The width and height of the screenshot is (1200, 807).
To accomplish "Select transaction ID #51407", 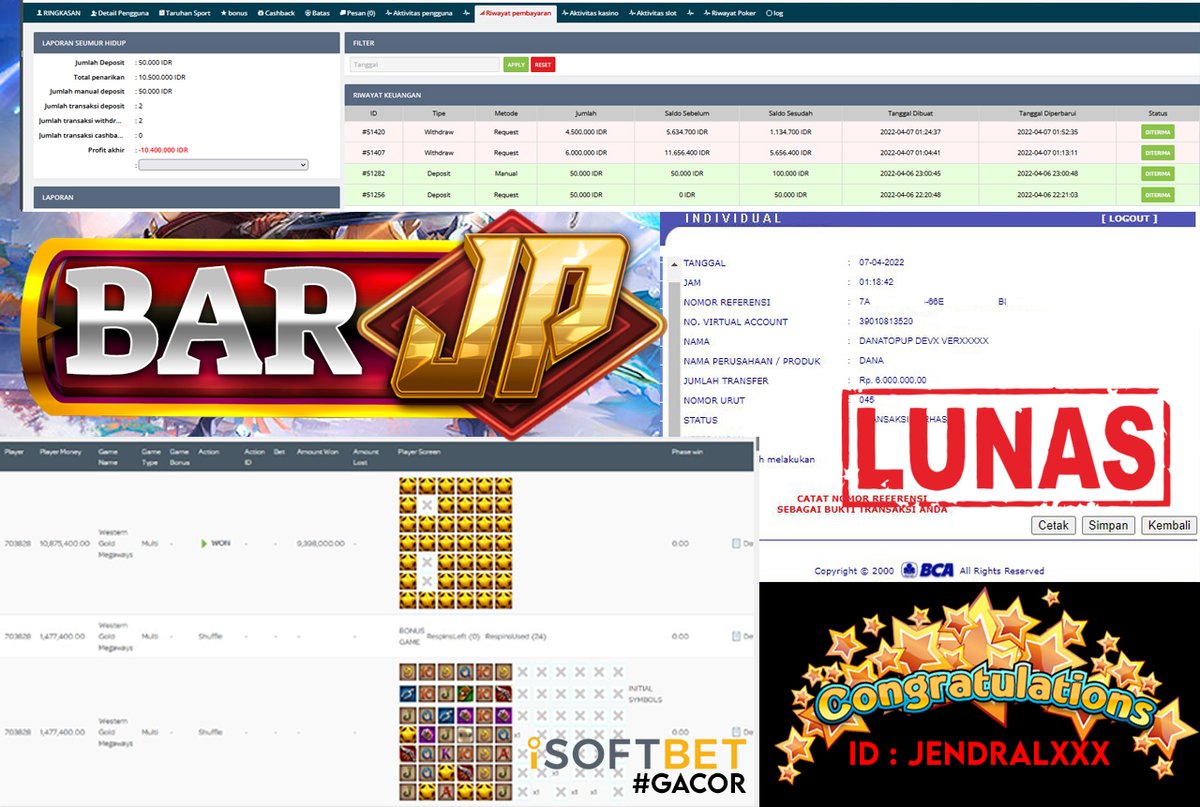I will (373, 152).
